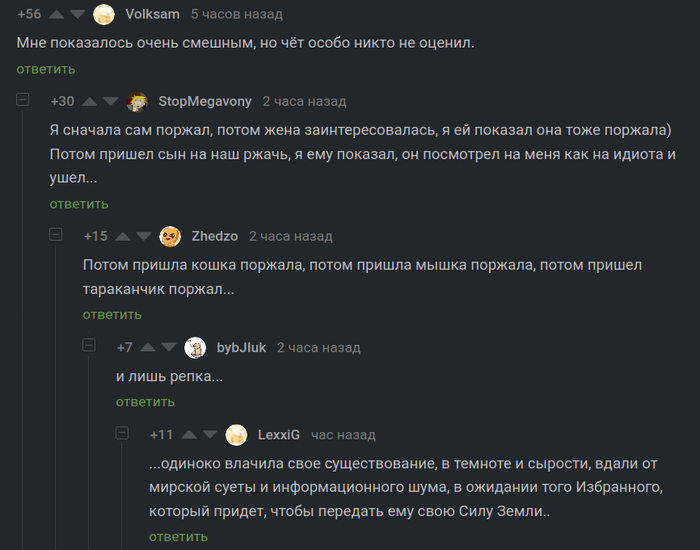Open Volksam's user profile name

pyautogui.click(x=151, y=14)
